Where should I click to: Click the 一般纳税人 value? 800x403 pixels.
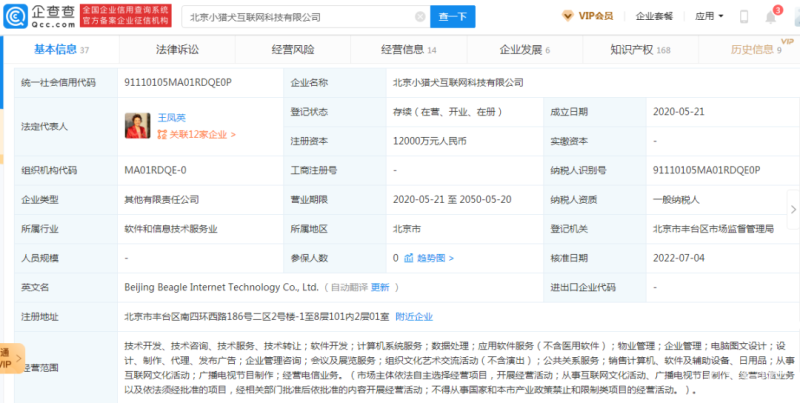(x=677, y=200)
